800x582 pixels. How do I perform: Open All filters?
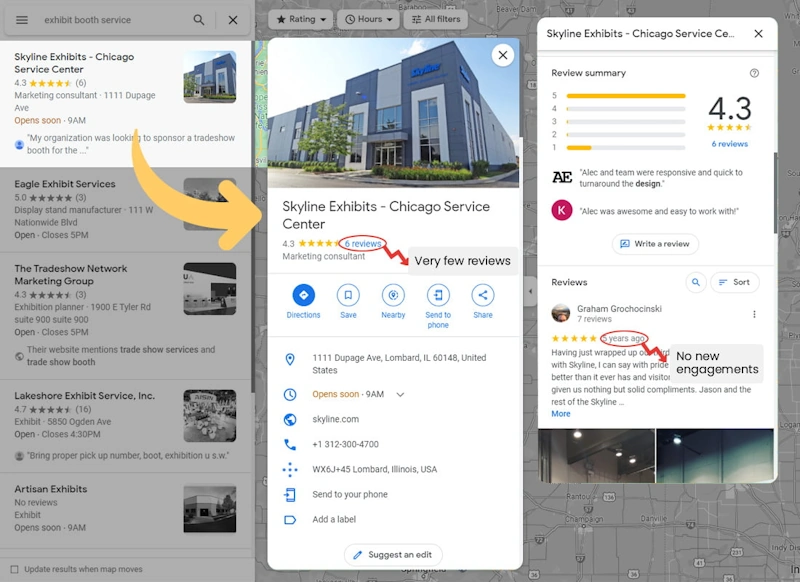[436, 19]
